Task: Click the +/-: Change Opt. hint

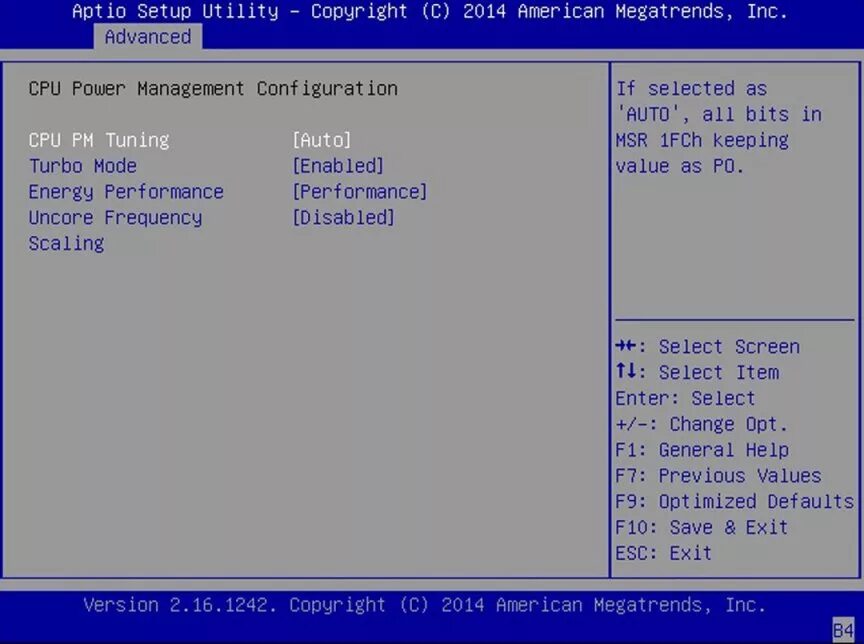Action: point(702,424)
